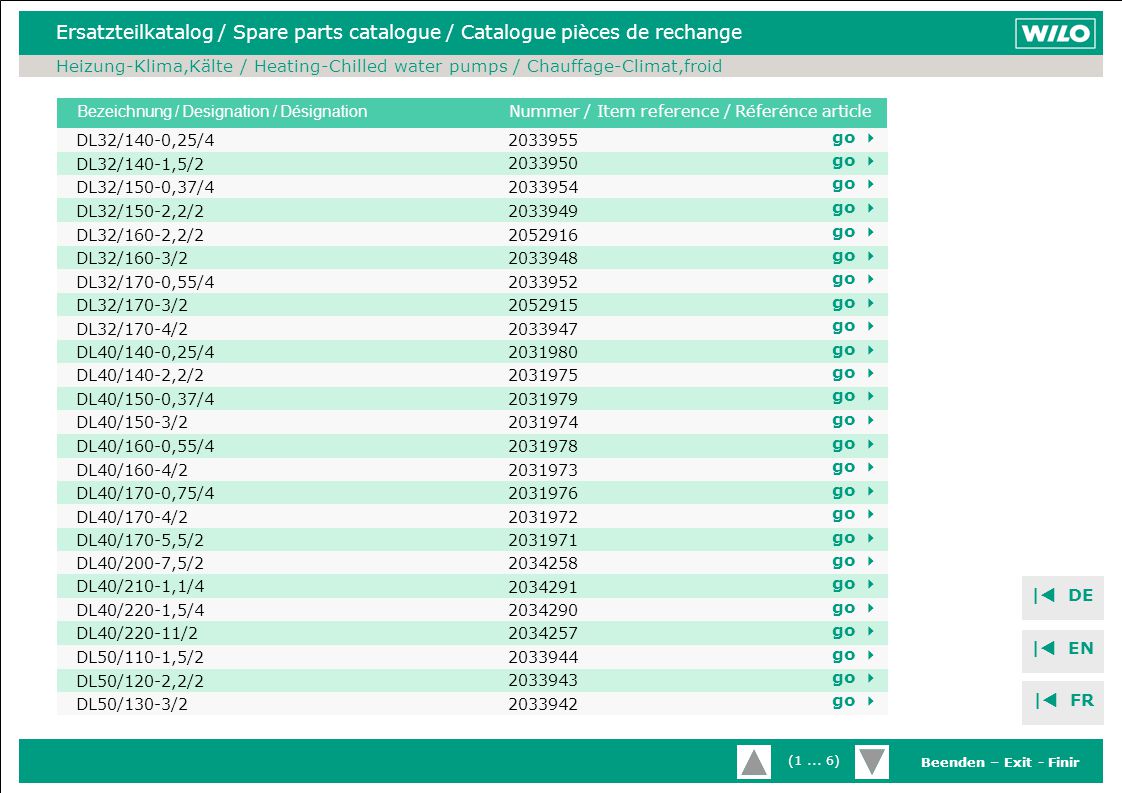Open go link for DL40/140-0,25/4
The image size is (1122, 793).
click(x=853, y=351)
